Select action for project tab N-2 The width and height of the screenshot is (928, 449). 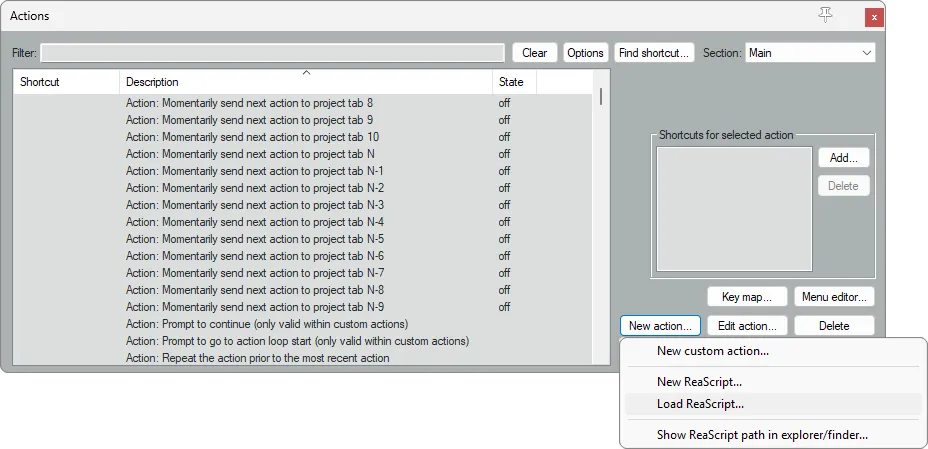tap(302, 188)
